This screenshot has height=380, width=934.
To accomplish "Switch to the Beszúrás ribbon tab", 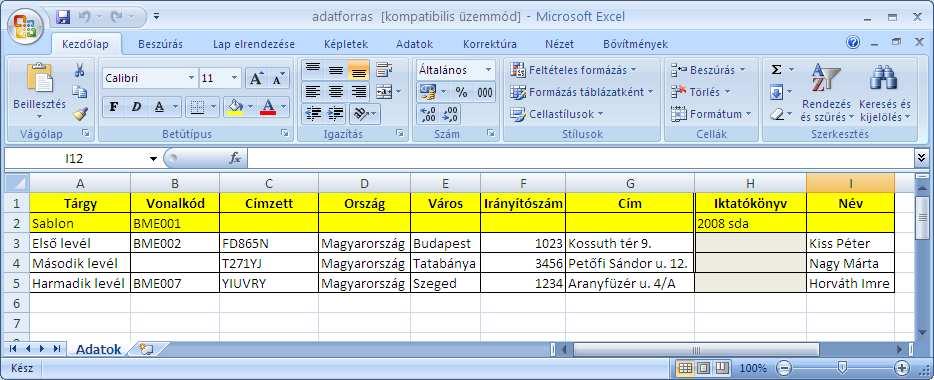I will (x=160, y=44).
